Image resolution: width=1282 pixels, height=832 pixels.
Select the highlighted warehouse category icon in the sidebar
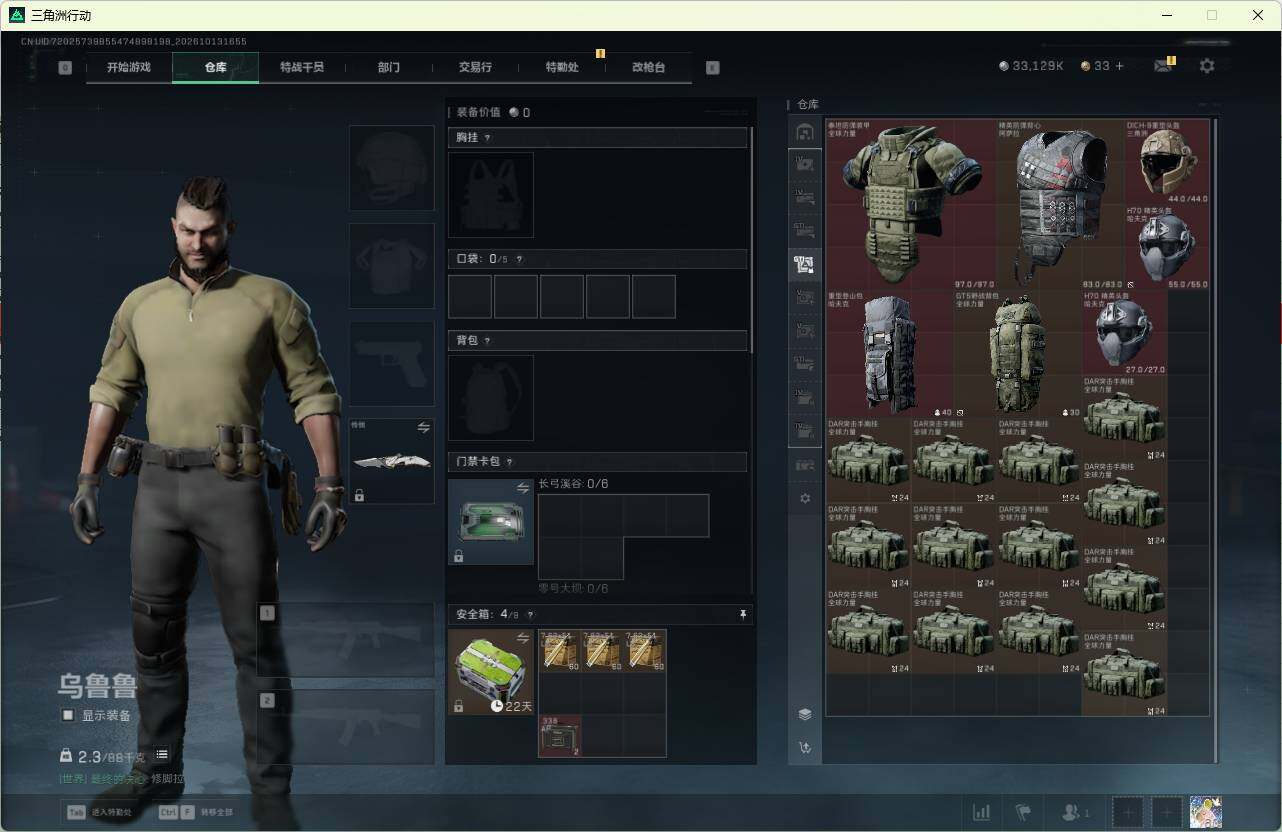tap(805, 265)
